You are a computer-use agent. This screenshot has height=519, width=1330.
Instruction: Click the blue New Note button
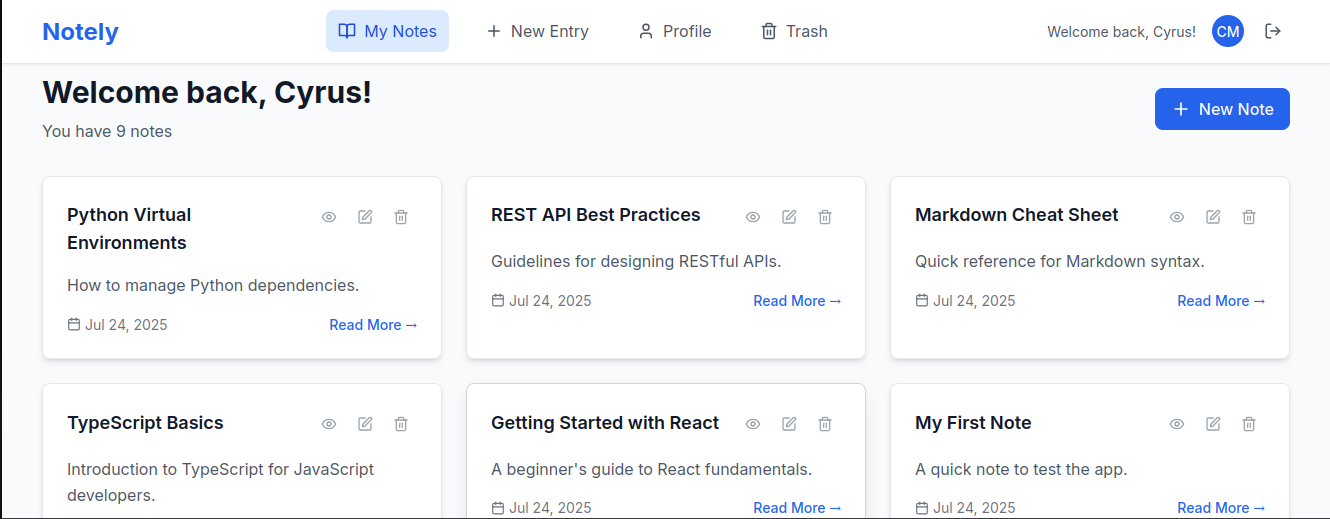(1222, 109)
